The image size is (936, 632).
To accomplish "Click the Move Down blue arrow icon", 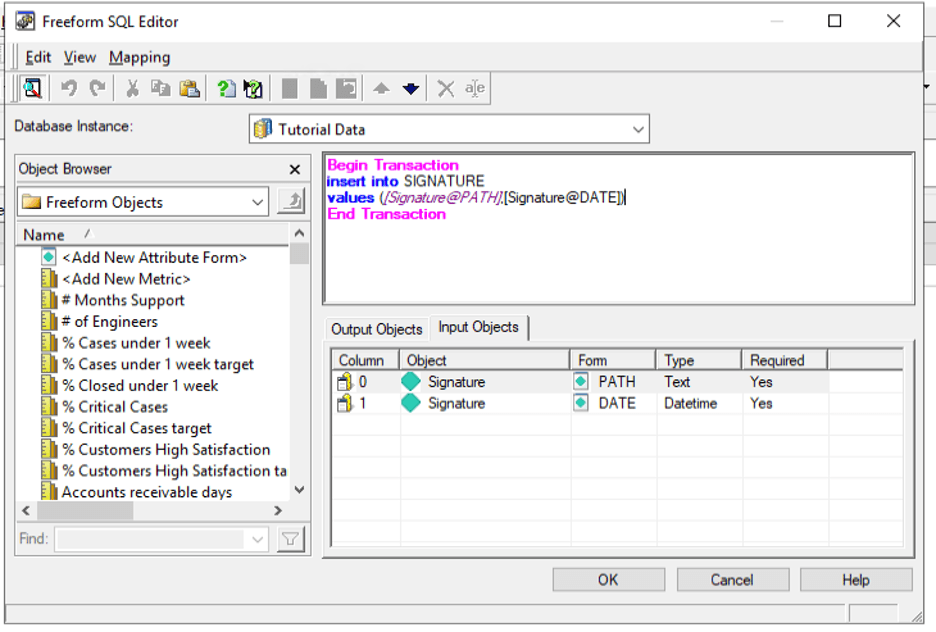I will point(410,89).
